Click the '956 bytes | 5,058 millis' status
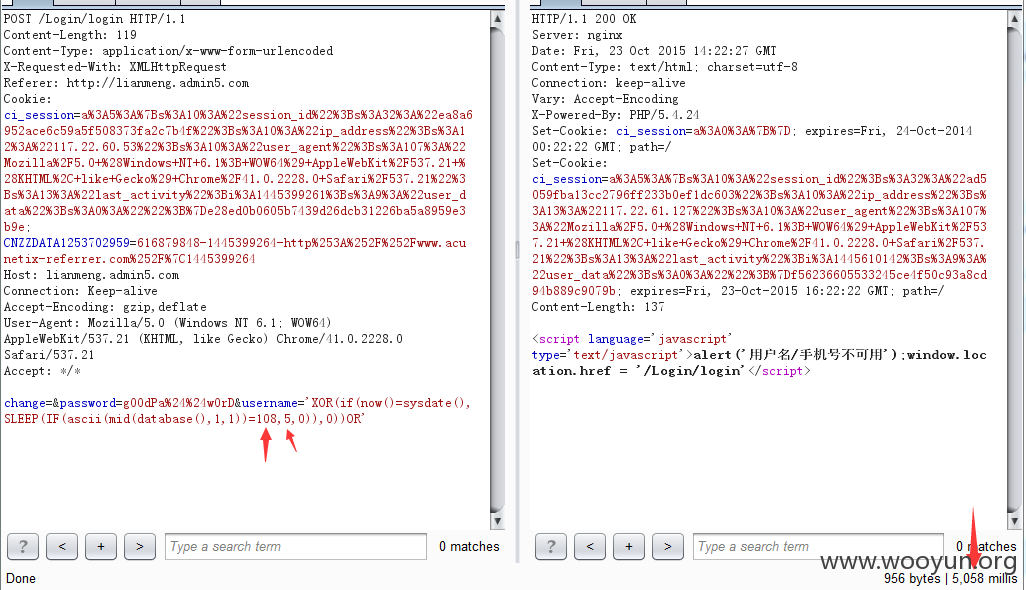The image size is (1026, 590). [950, 578]
